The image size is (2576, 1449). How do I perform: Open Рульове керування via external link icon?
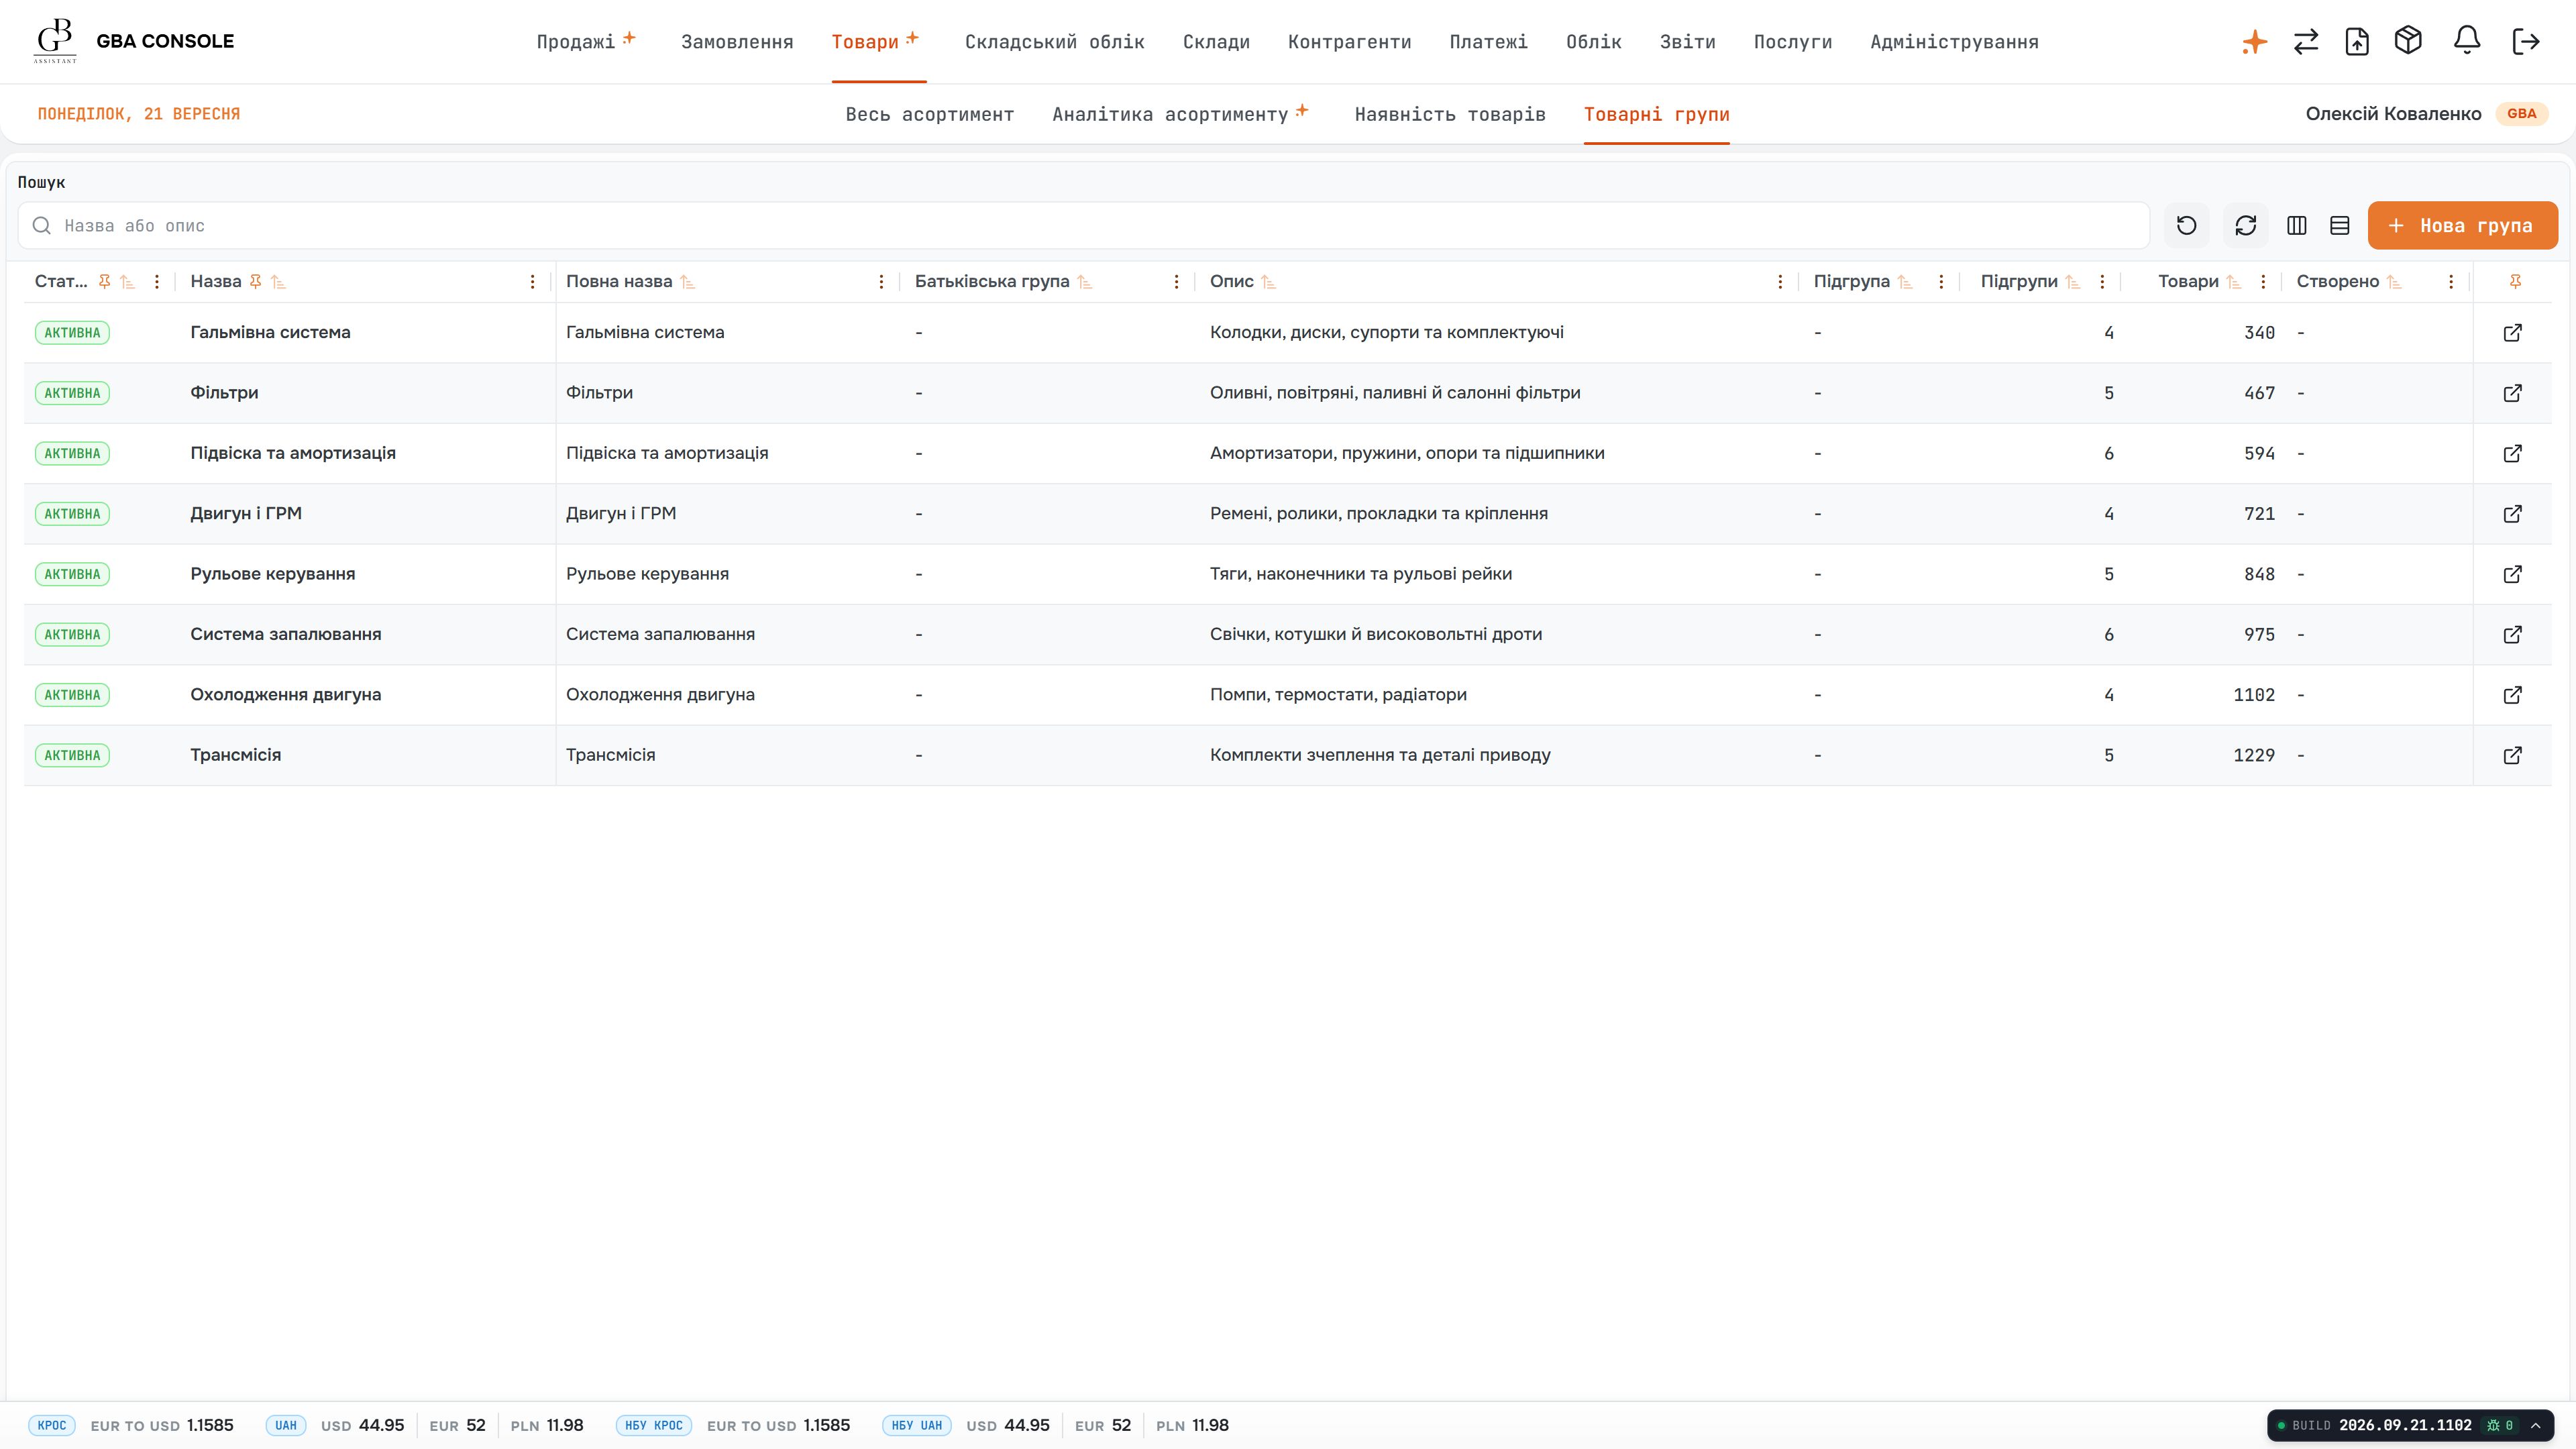tap(2512, 574)
